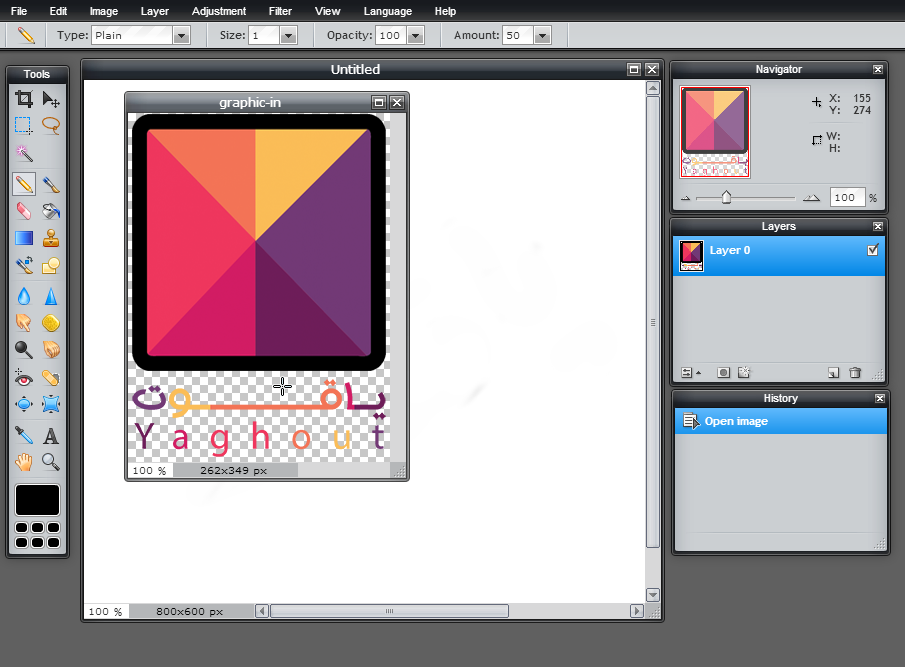Open the pencil Type dropdown
This screenshot has width=905, height=667.
coord(181,35)
